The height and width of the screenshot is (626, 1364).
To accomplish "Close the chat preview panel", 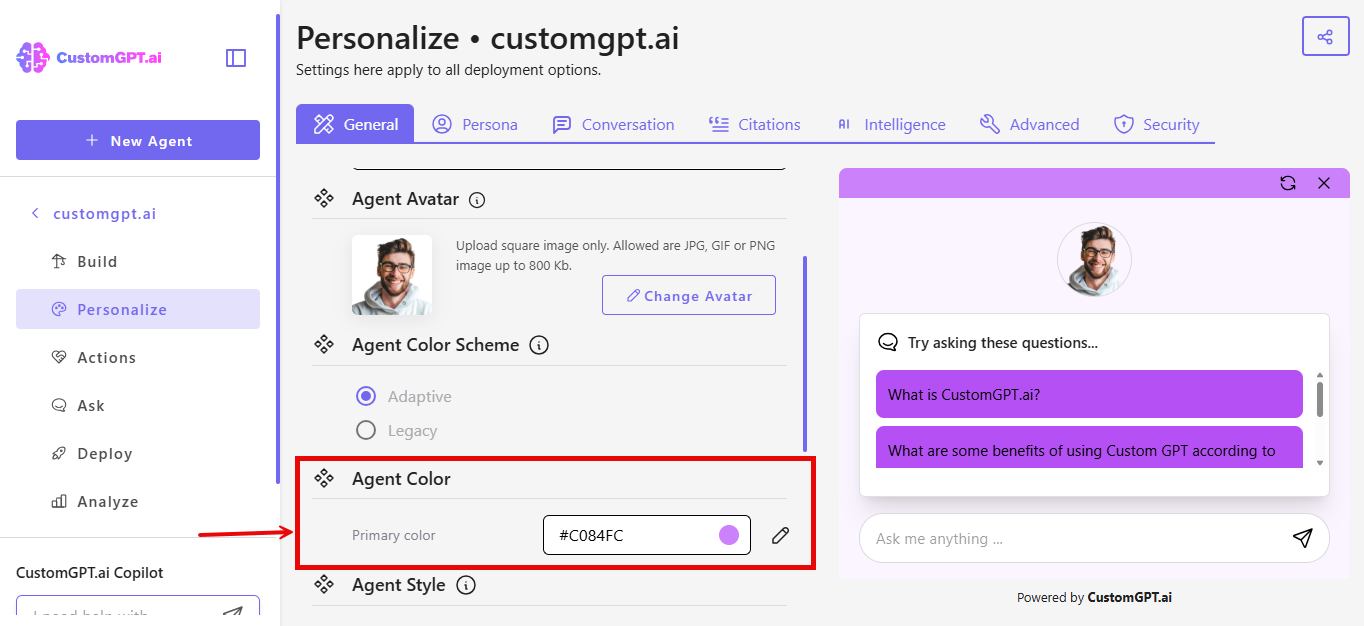I will coord(1324,183).
